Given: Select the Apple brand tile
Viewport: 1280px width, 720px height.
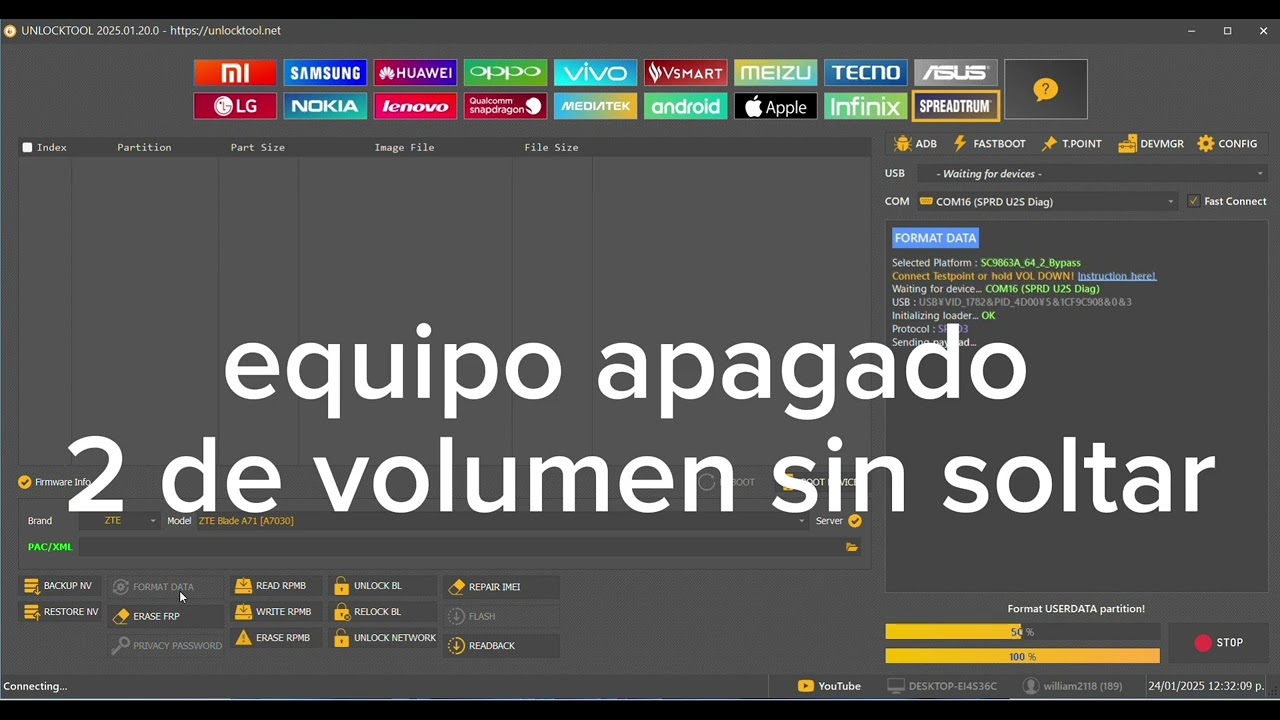Looking at the screenshot, I should 775,106.
